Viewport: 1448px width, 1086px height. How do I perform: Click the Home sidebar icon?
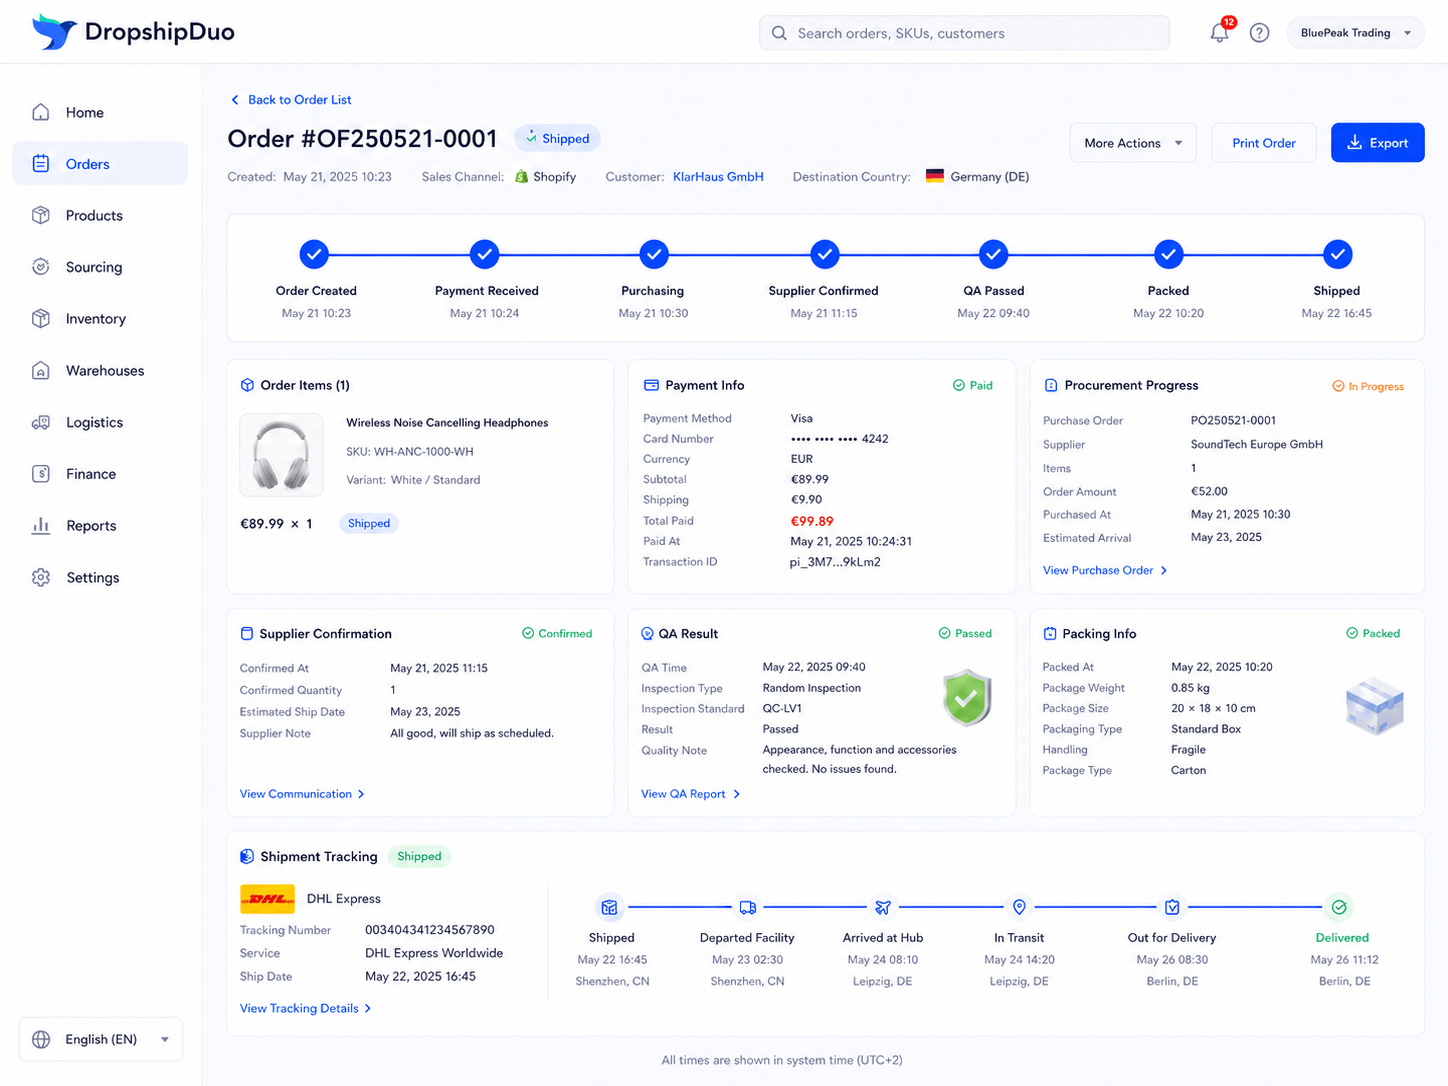[41, 112]
